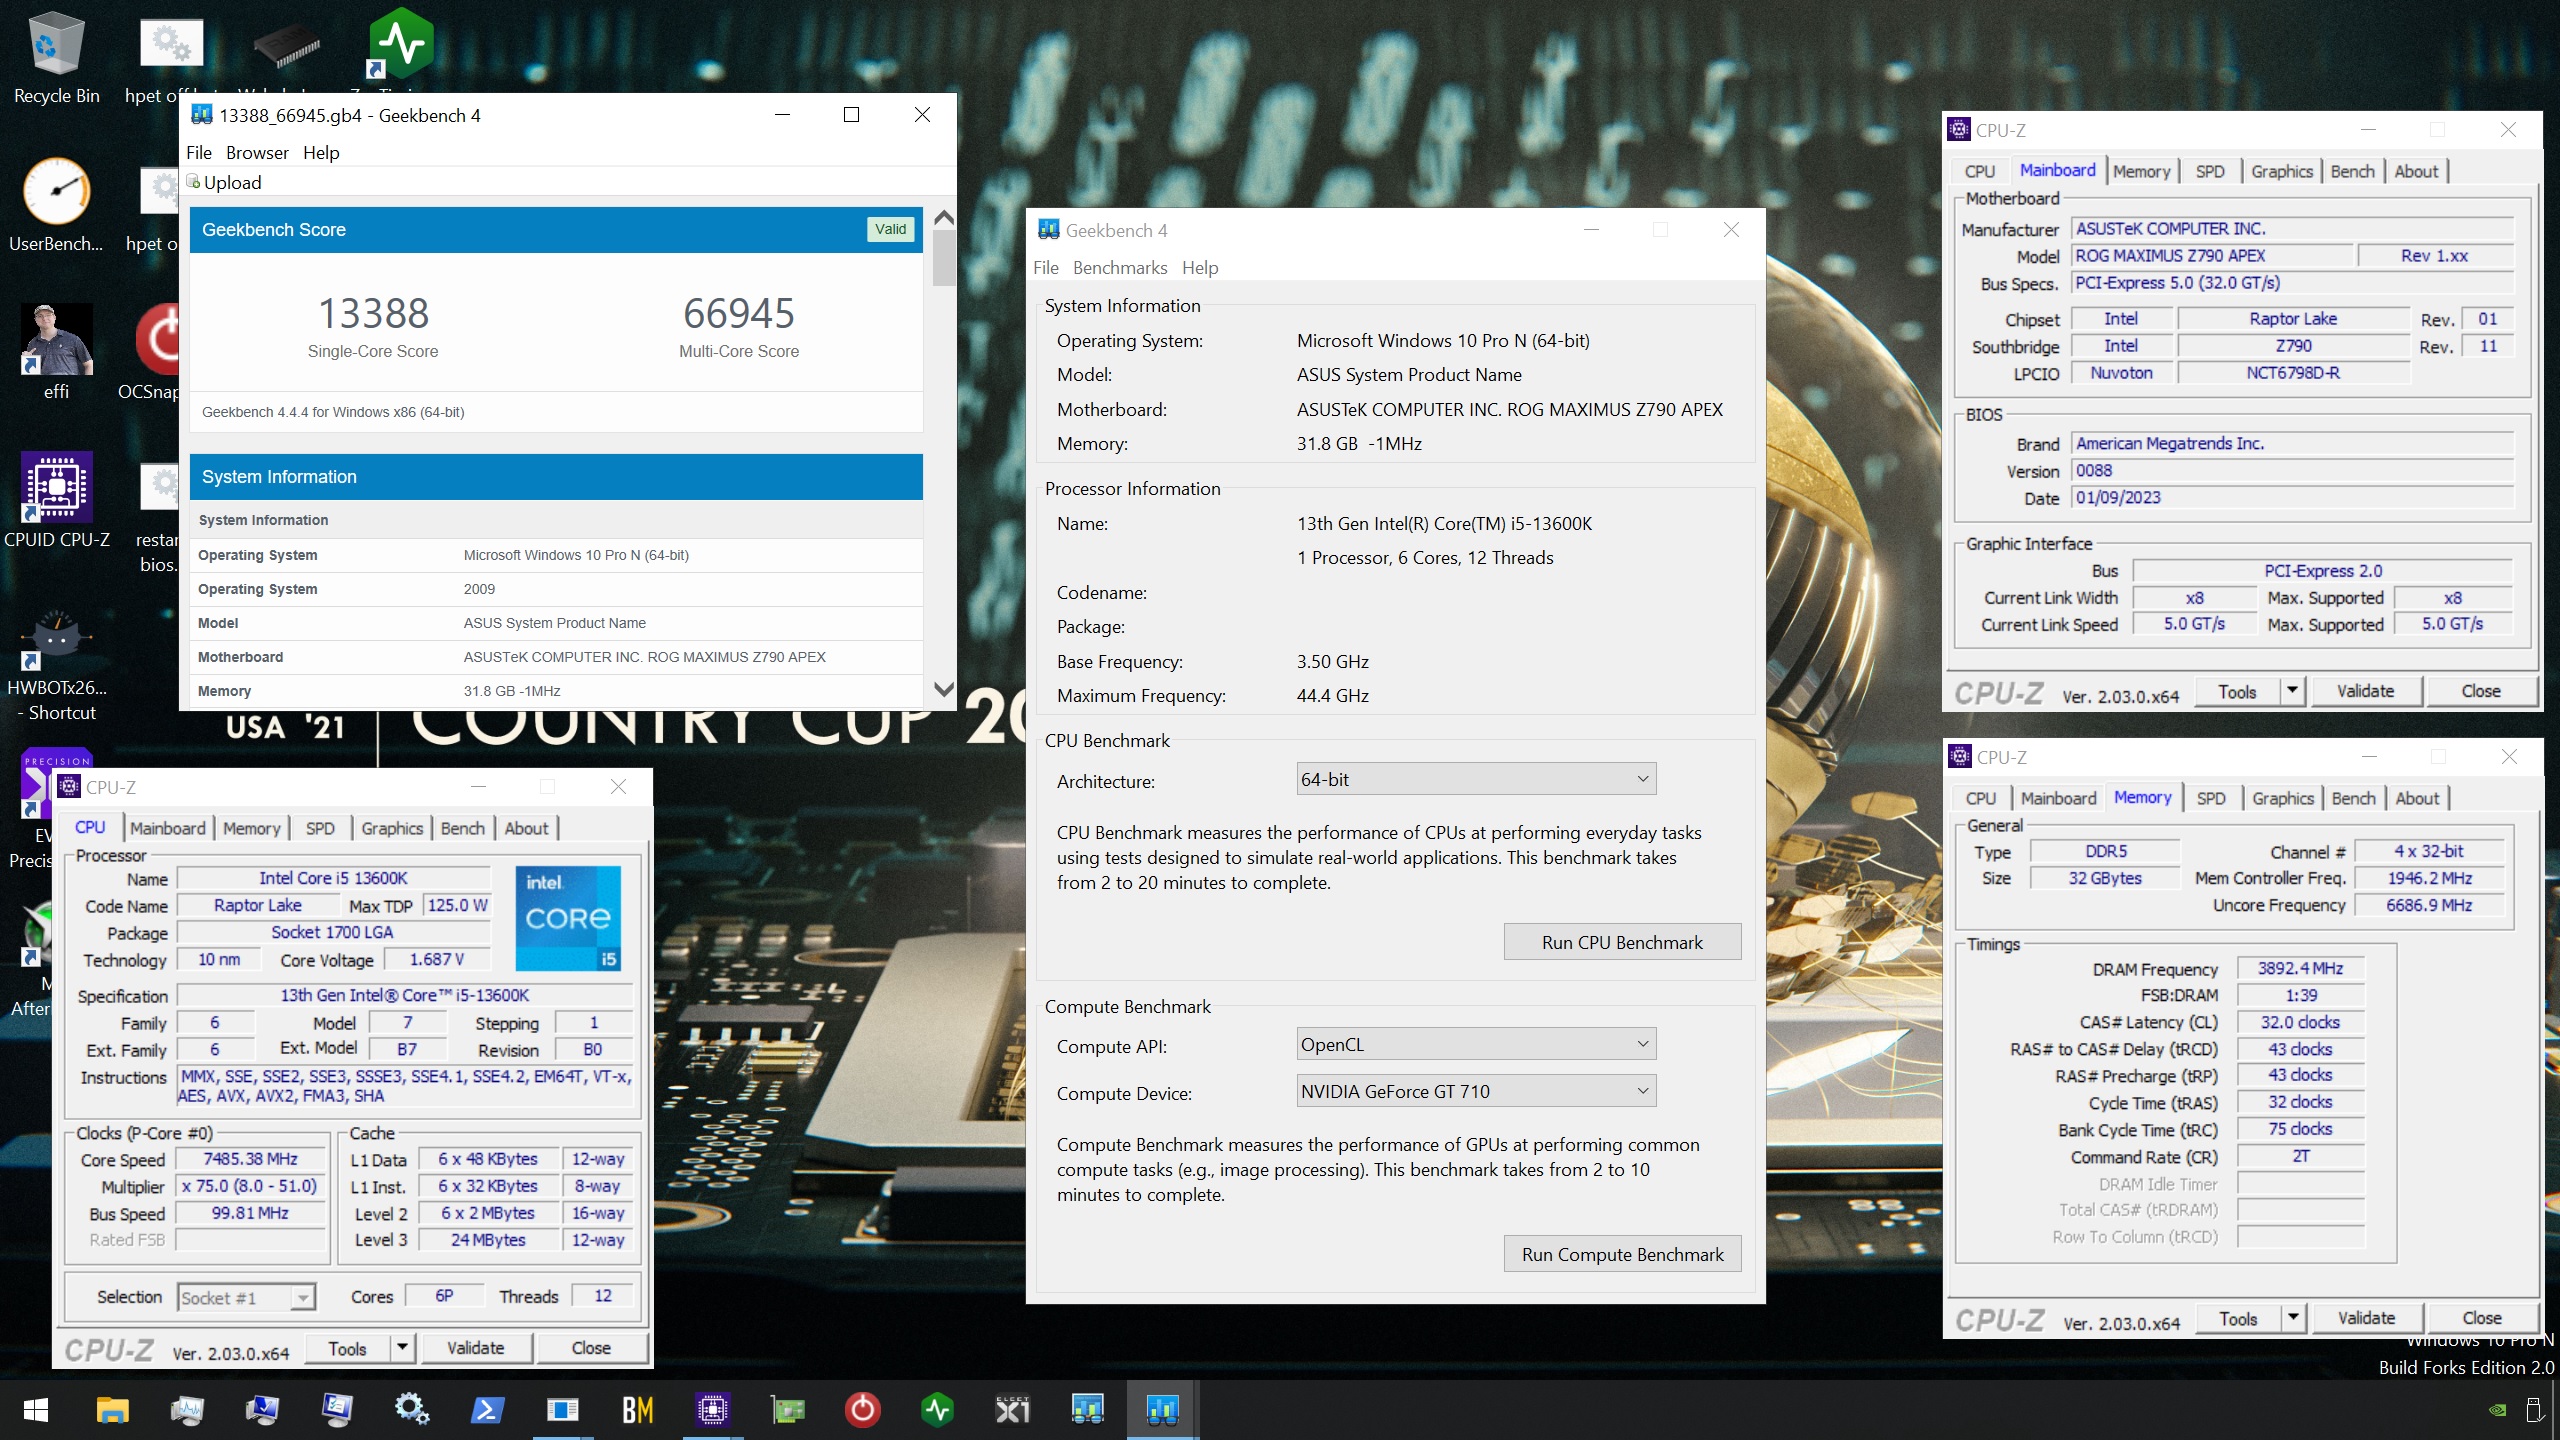Screen dimensions: 2560x1440
Task: Open the Compute Device GT 710 dropdown
Action: [1476, 1091]
